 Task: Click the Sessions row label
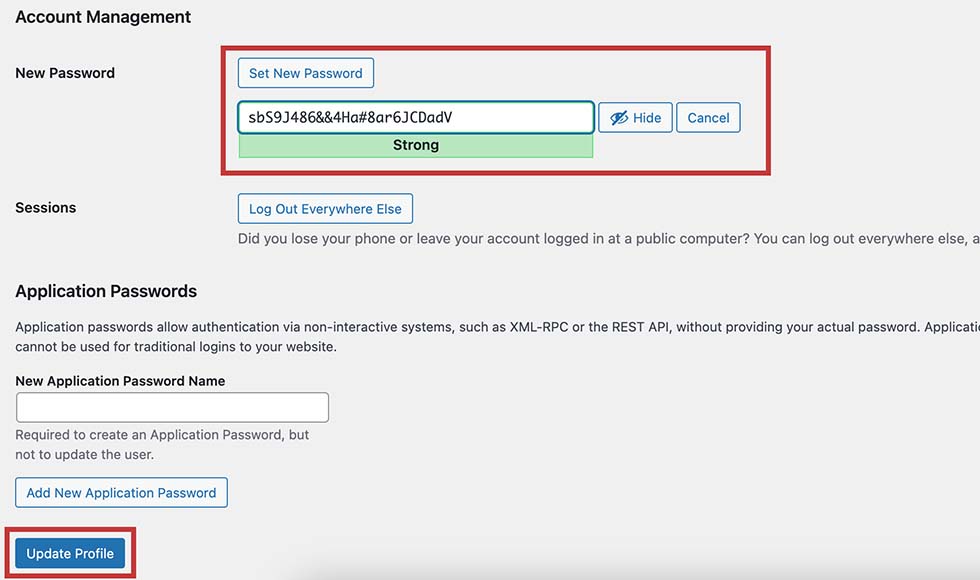(x=46, y=208)
